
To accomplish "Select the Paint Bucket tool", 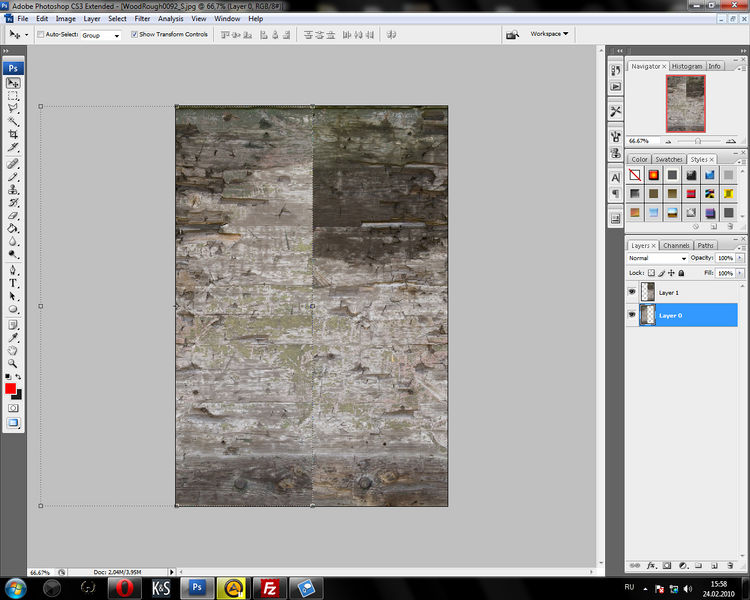I will pyautogui.click(x=13, y=228).
